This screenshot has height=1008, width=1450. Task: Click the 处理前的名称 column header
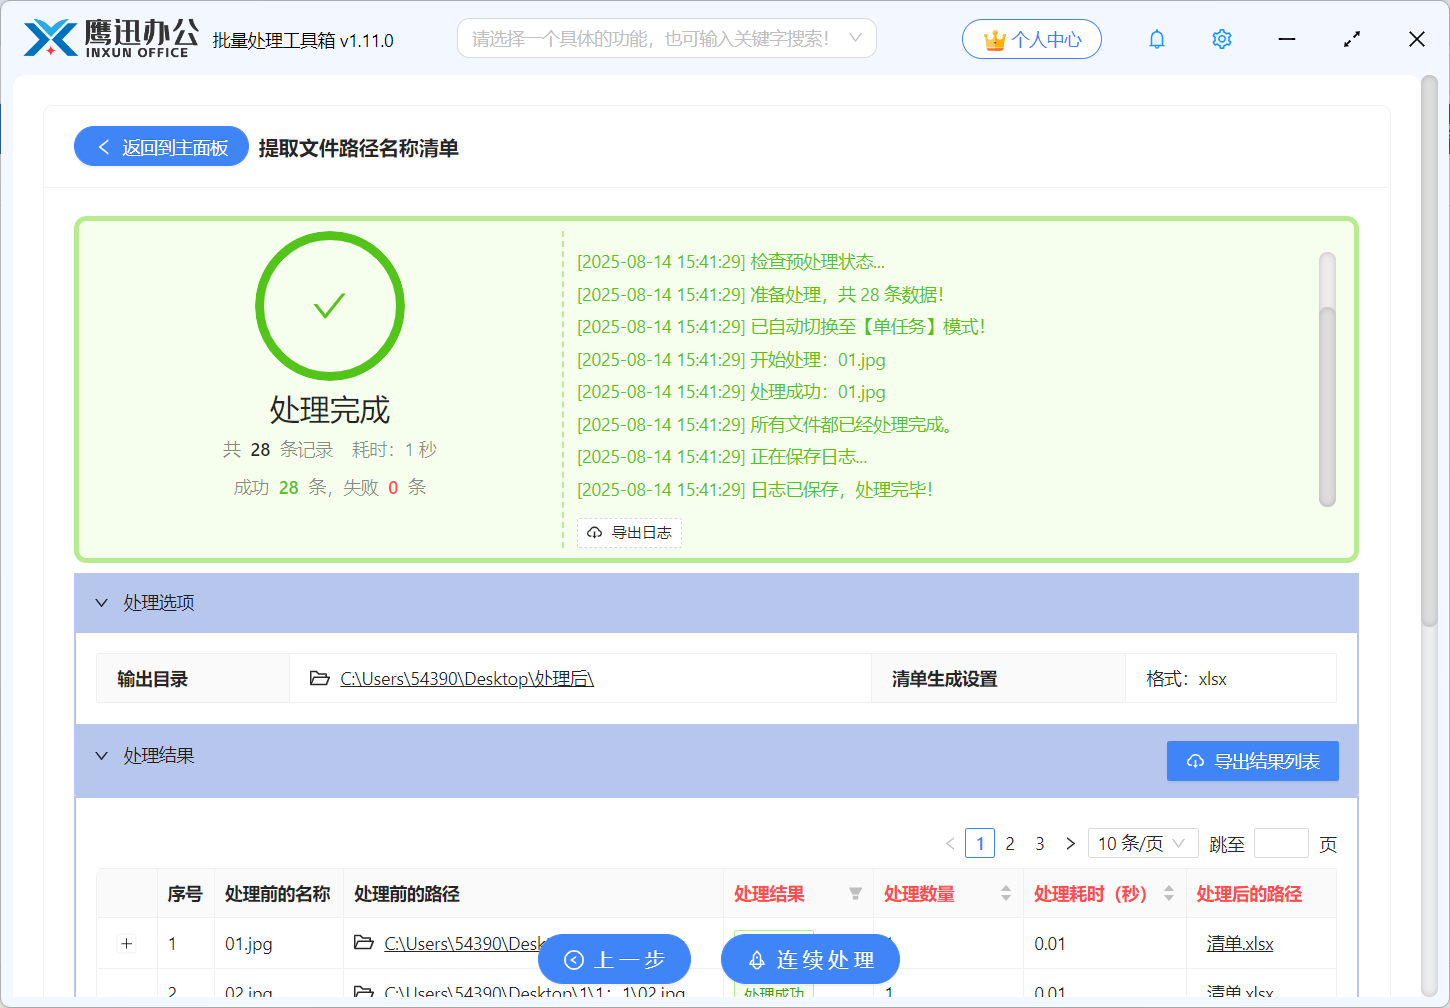click(x=278, y=894)
